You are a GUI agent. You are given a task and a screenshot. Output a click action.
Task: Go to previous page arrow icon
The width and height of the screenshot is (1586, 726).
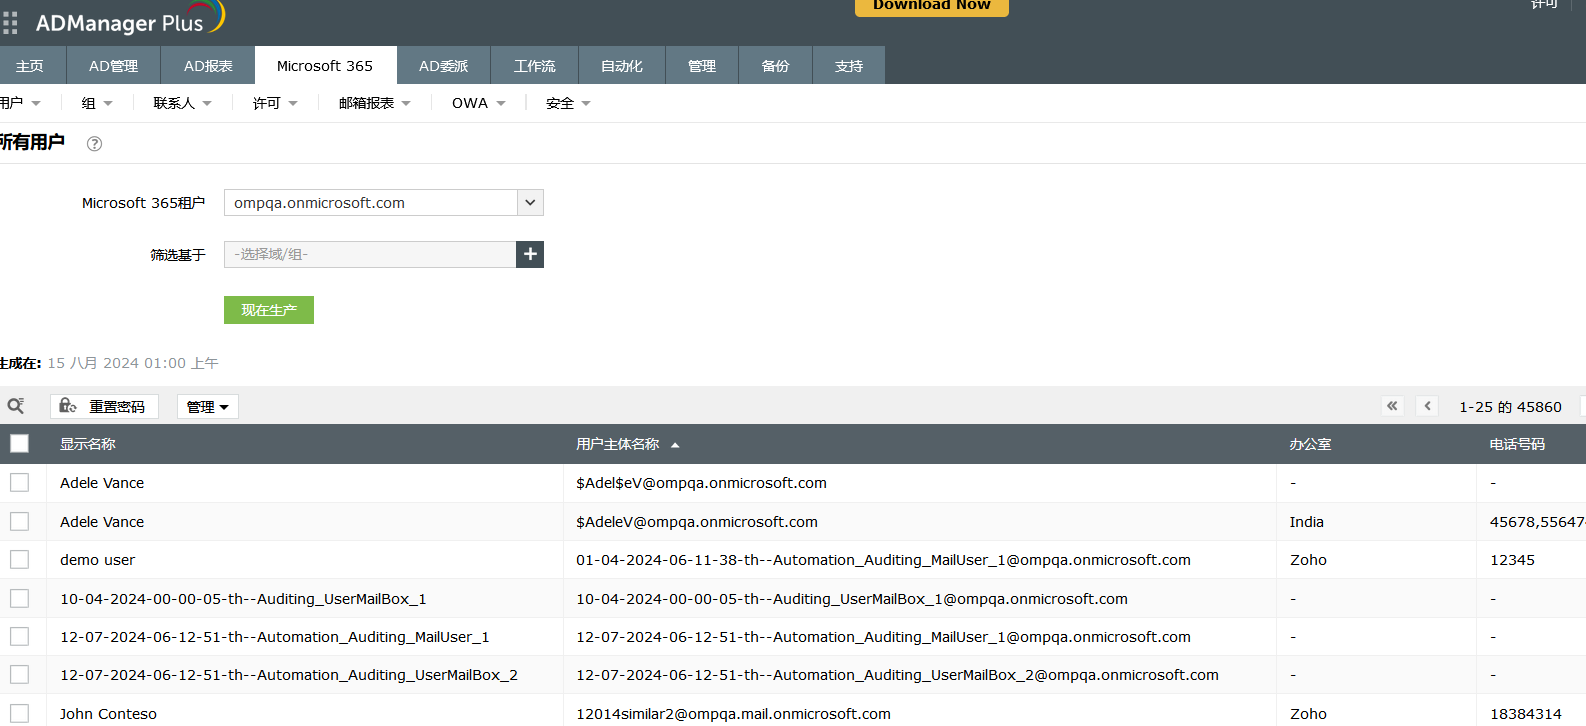click(1427, 406)
